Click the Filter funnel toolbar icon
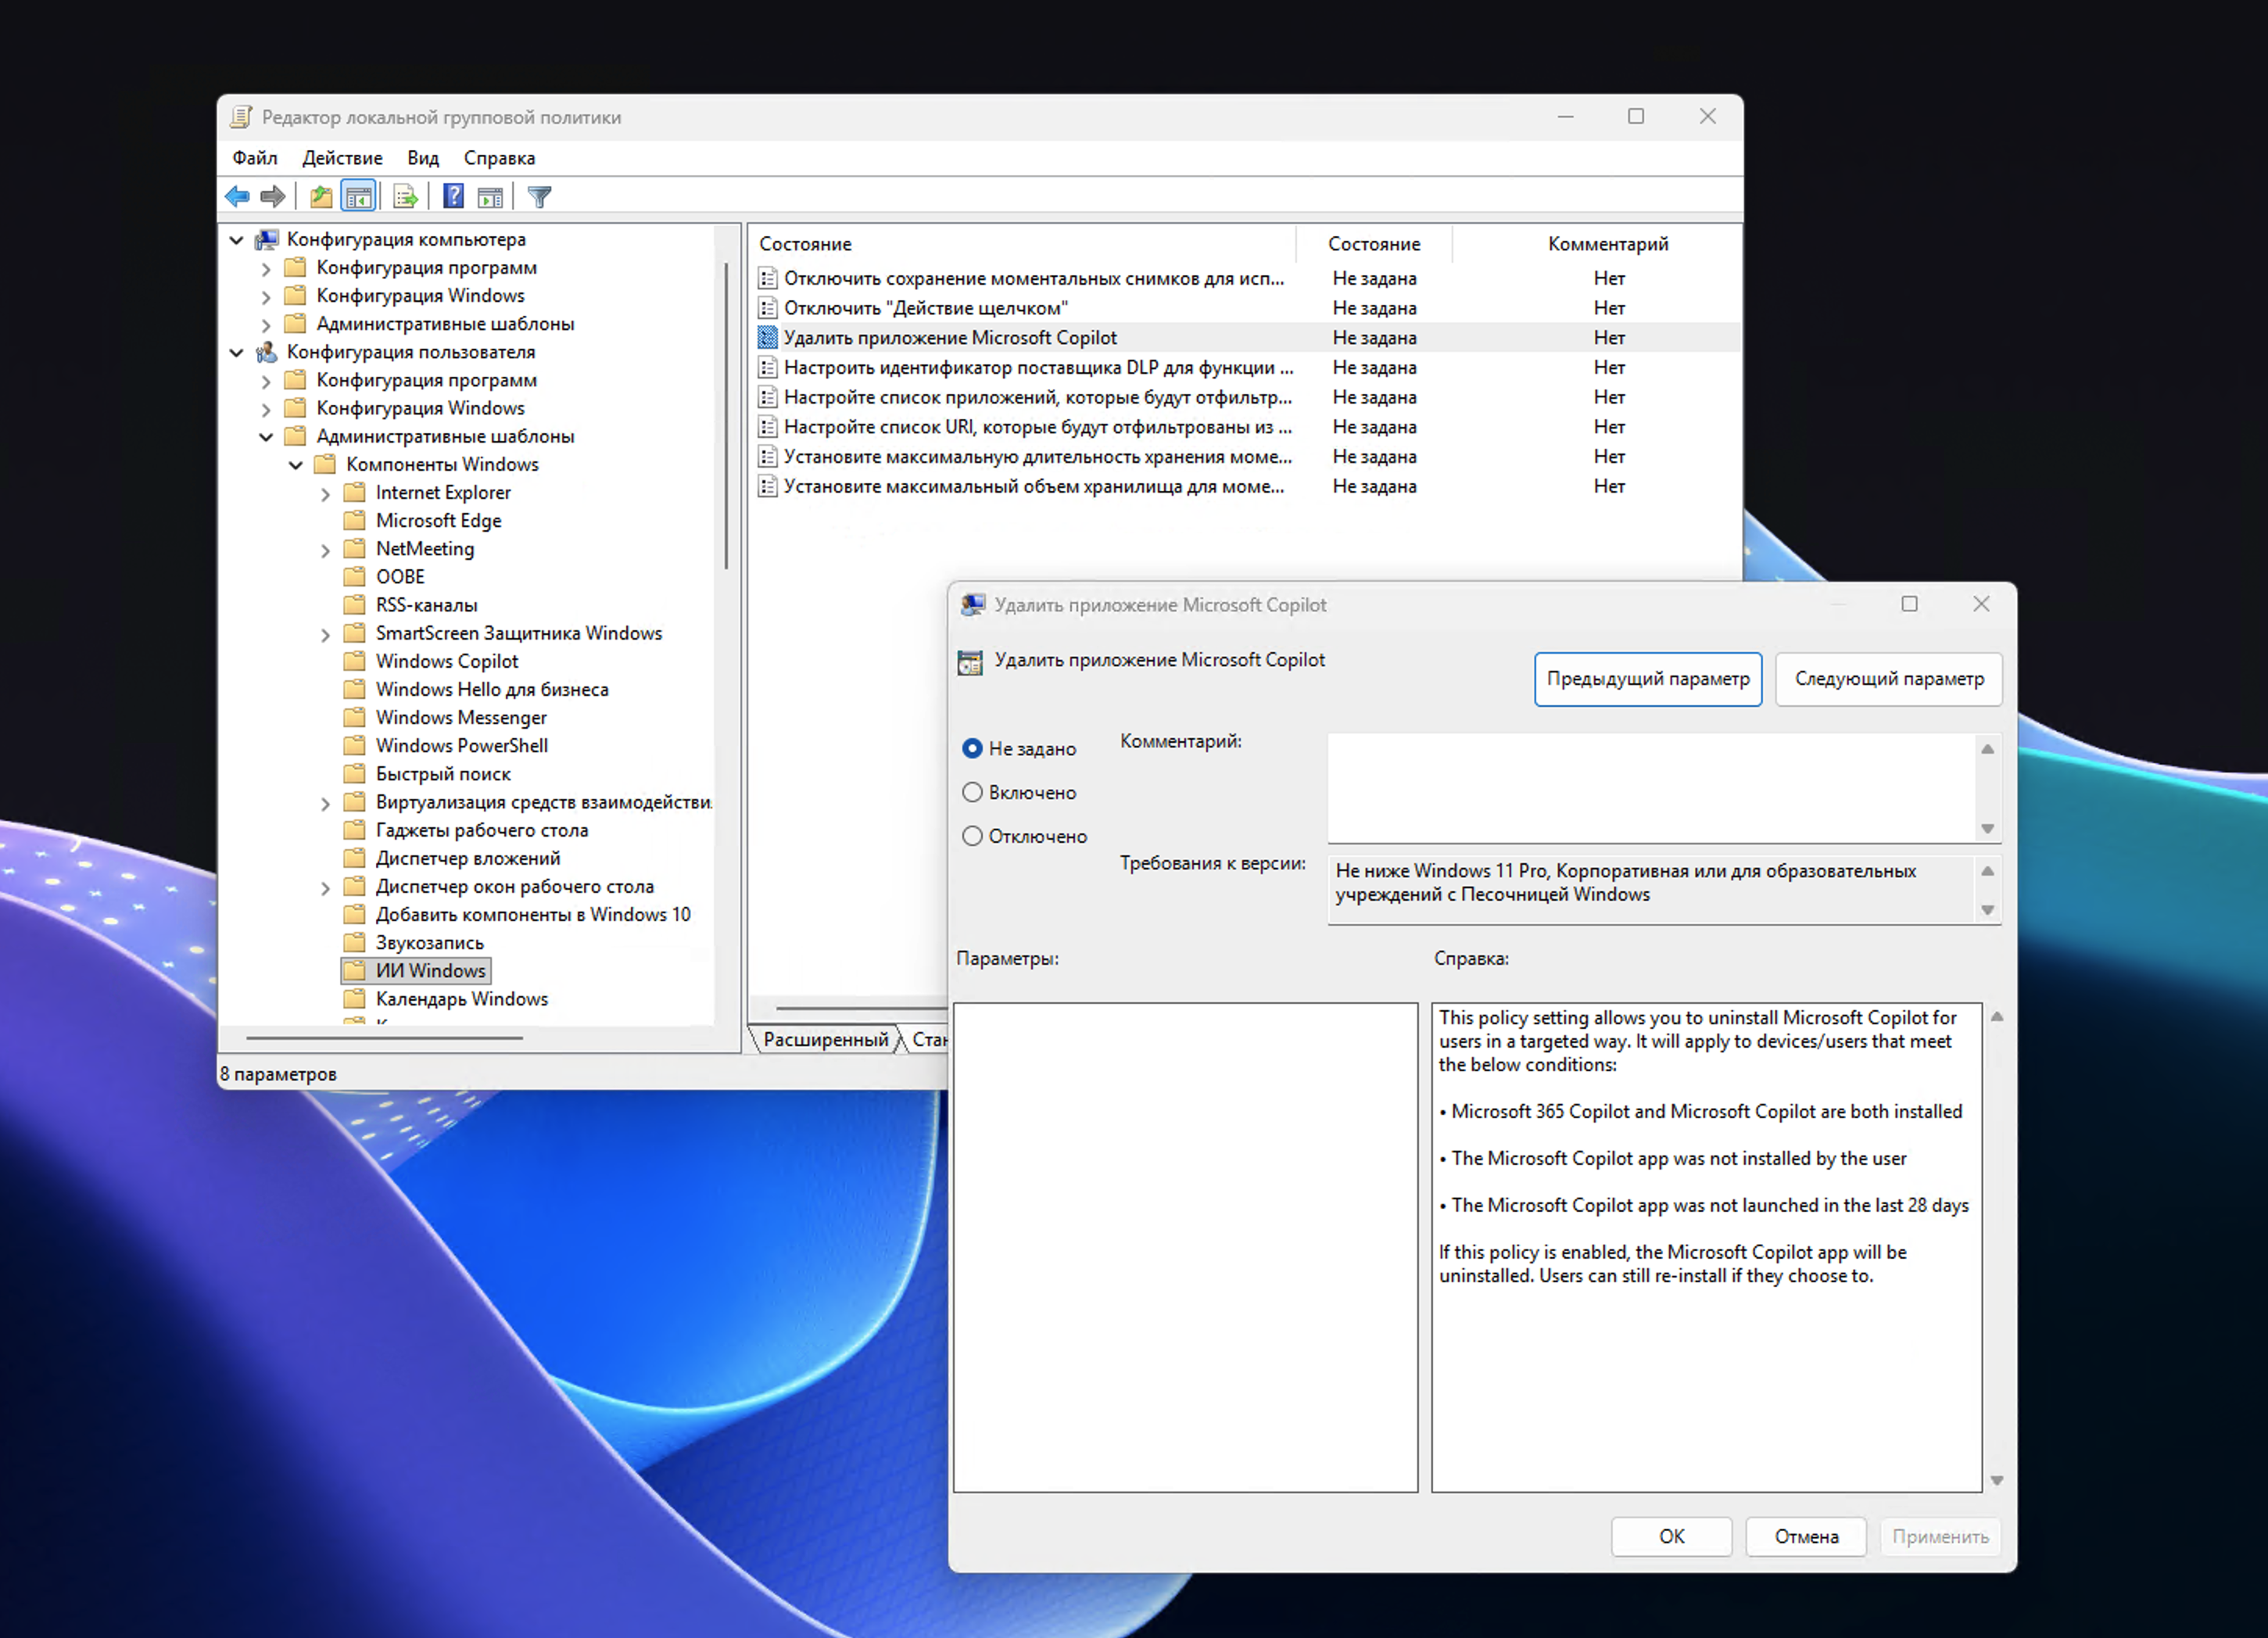 point(540,197)
